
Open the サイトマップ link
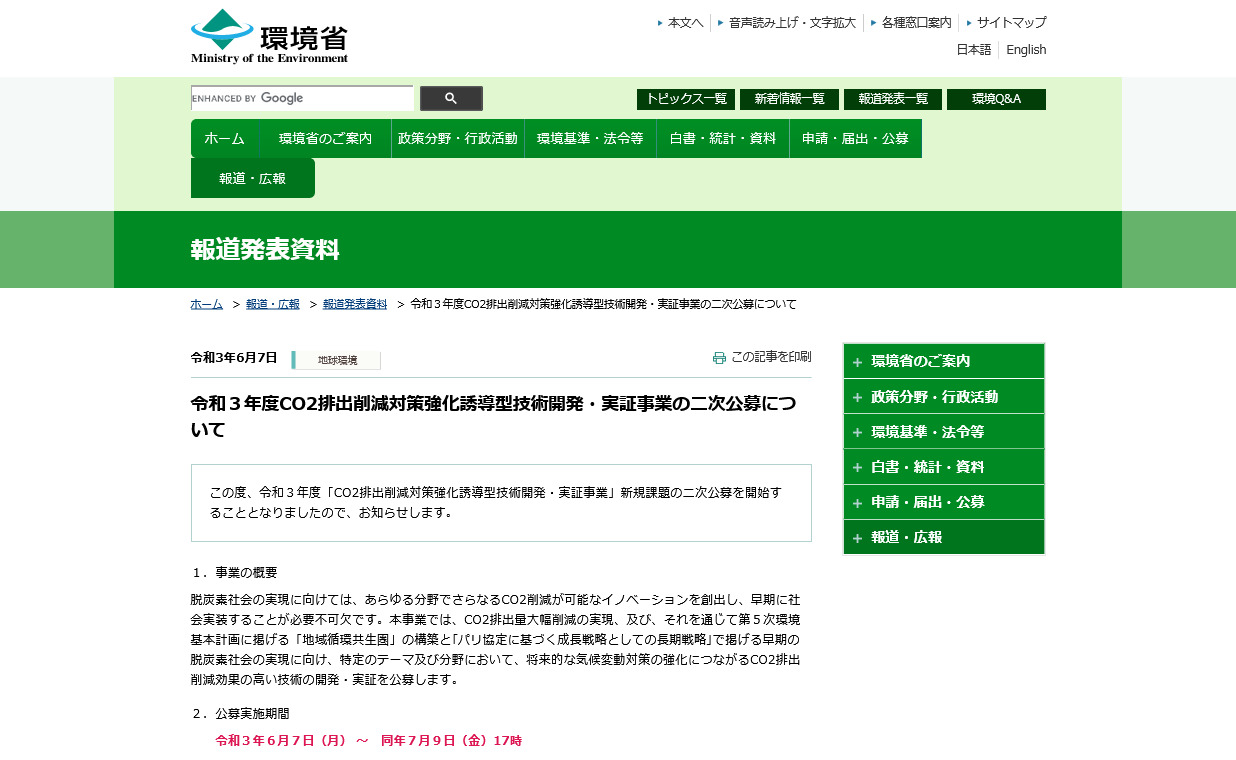1011,22
